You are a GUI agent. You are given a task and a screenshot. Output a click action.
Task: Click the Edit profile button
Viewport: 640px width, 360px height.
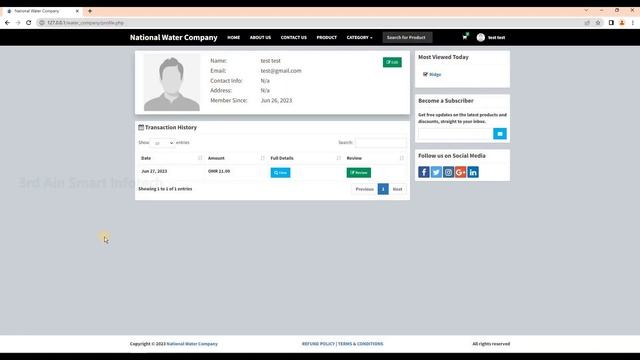coord(392,62)
